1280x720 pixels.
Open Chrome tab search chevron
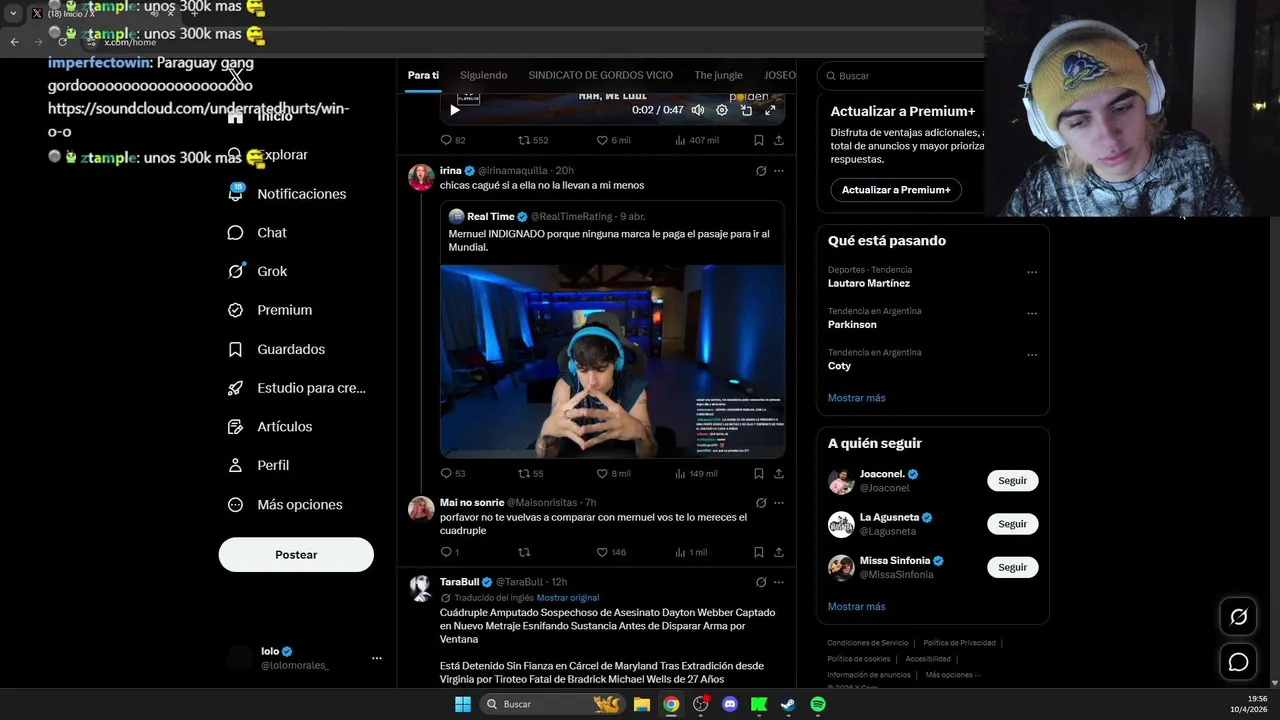point(13,13)
